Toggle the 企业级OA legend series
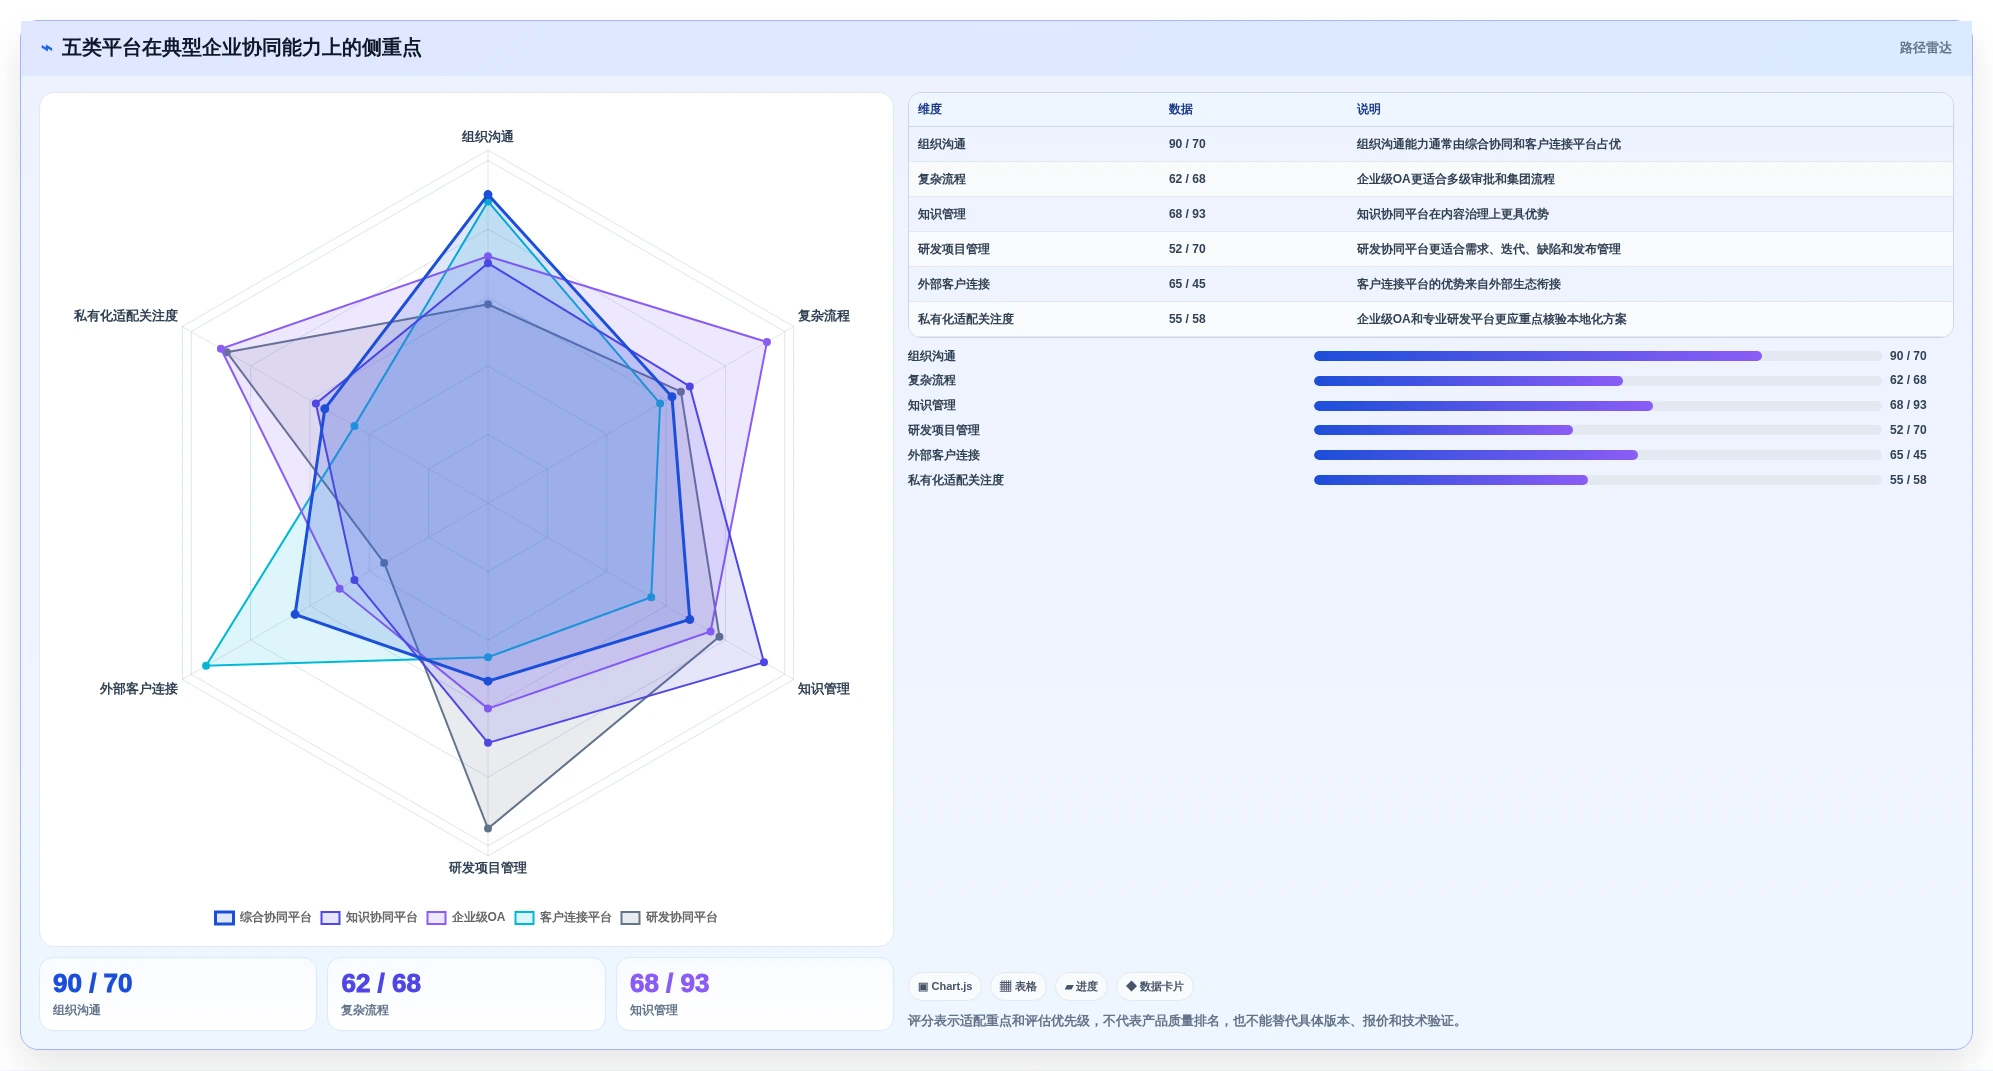Screen dimensions: 1993x1071 point(466,917)
